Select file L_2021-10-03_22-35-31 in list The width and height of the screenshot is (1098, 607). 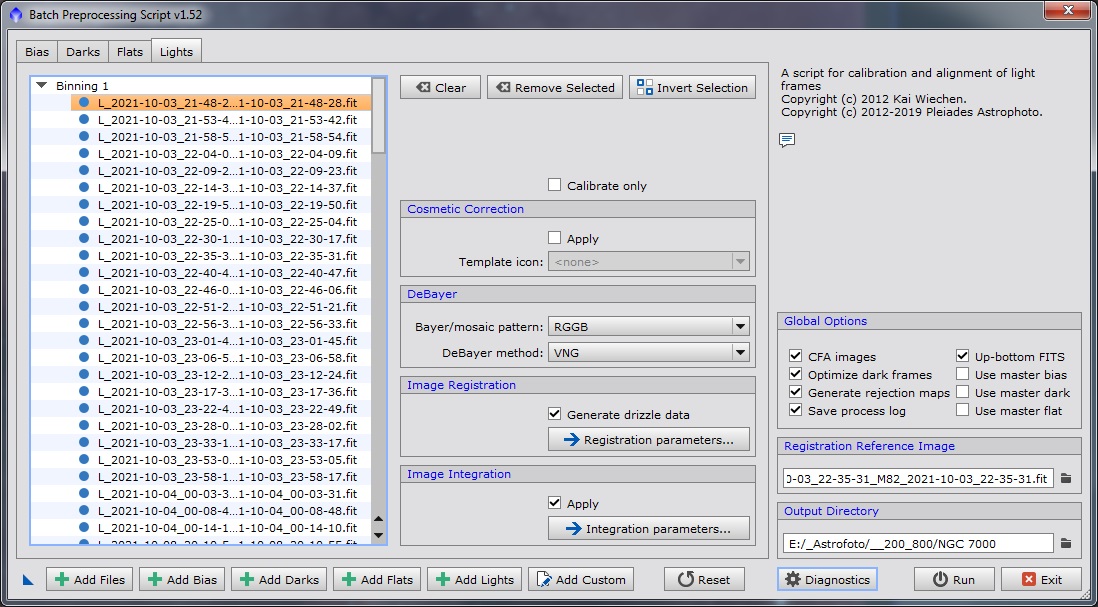pos(227,255)
